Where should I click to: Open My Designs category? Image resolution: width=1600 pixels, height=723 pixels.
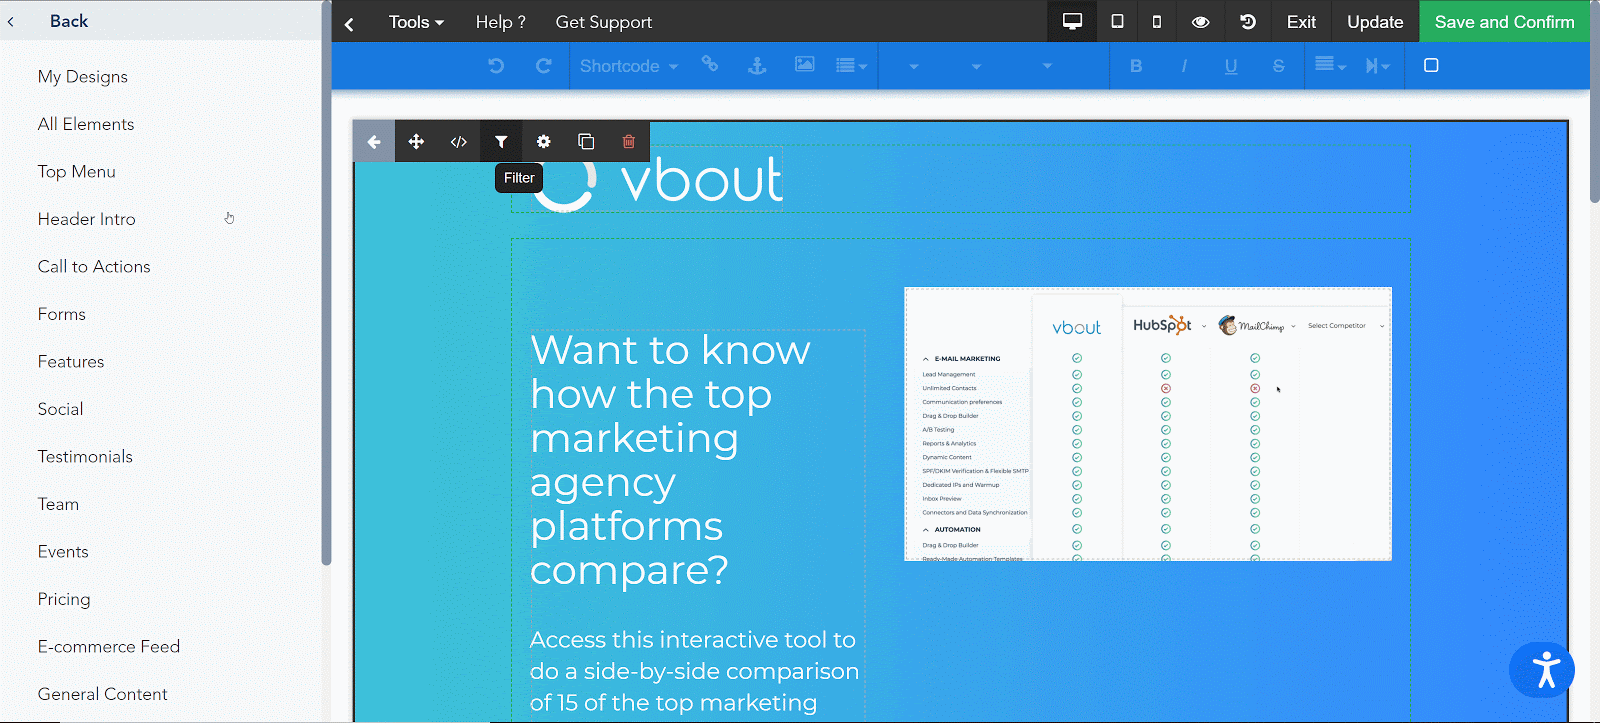[x=83, y=77]
